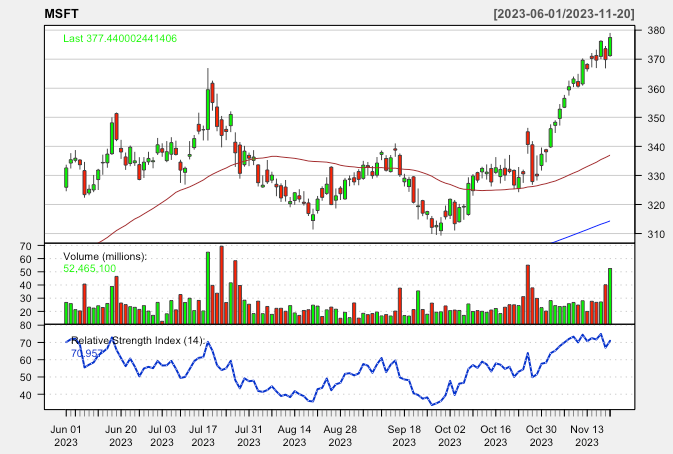Click the Jul 31 2023 date label
The width and height of the screenshot is (673, 454).
click(x=249, y=436)
